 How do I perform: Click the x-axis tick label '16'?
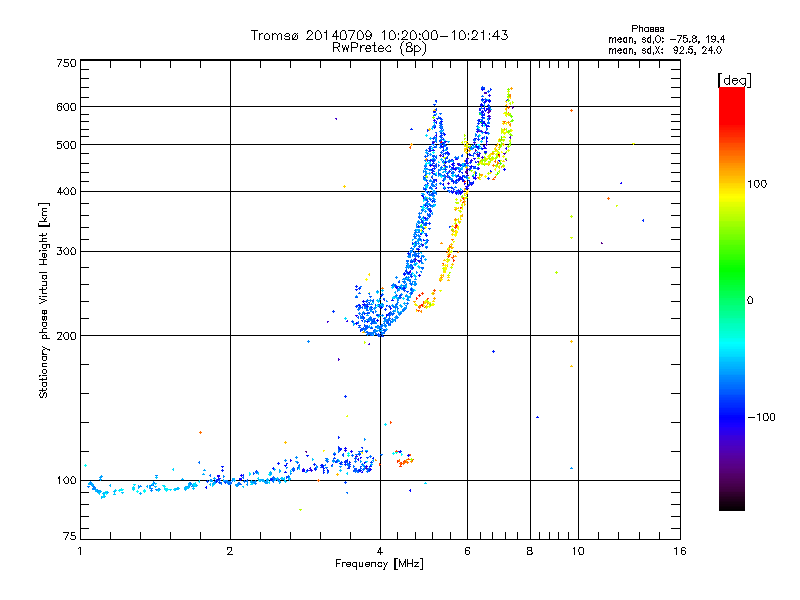pos(680,551)
